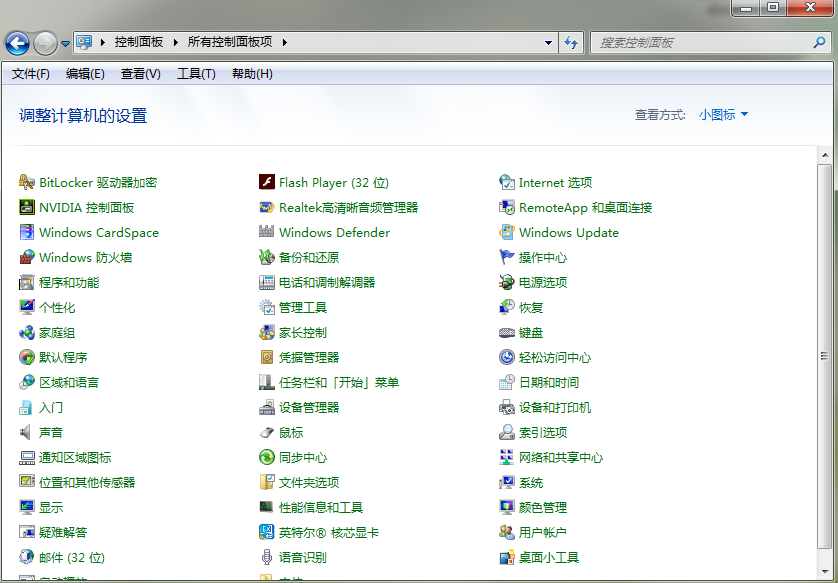838x583 pixels.
Task: Click the 操作中心 flag icon
Action: (507, 258)
